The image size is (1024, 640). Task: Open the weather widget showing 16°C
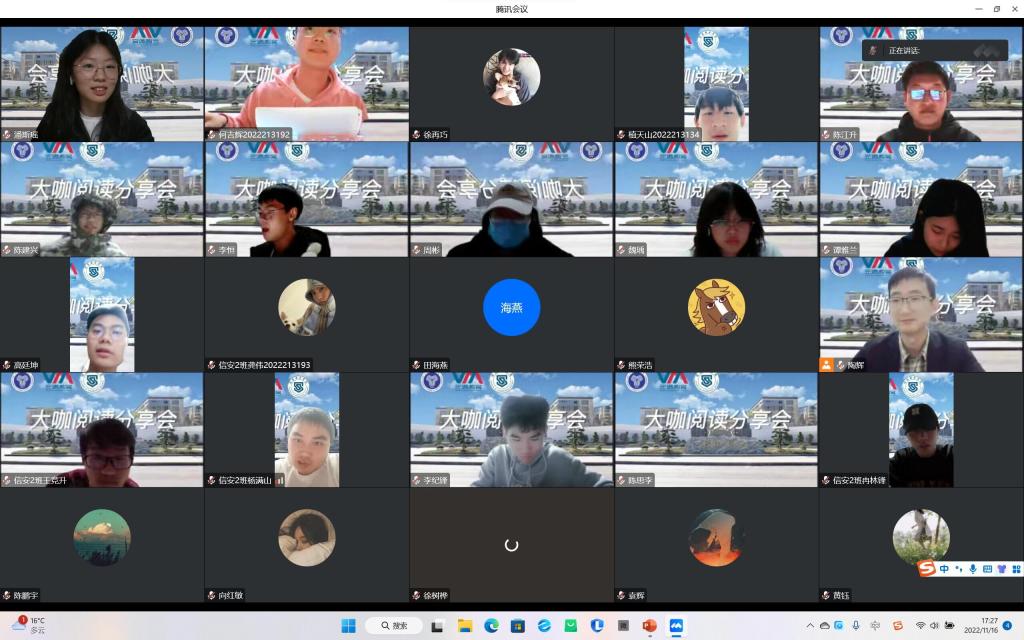(x=30, y=626)
